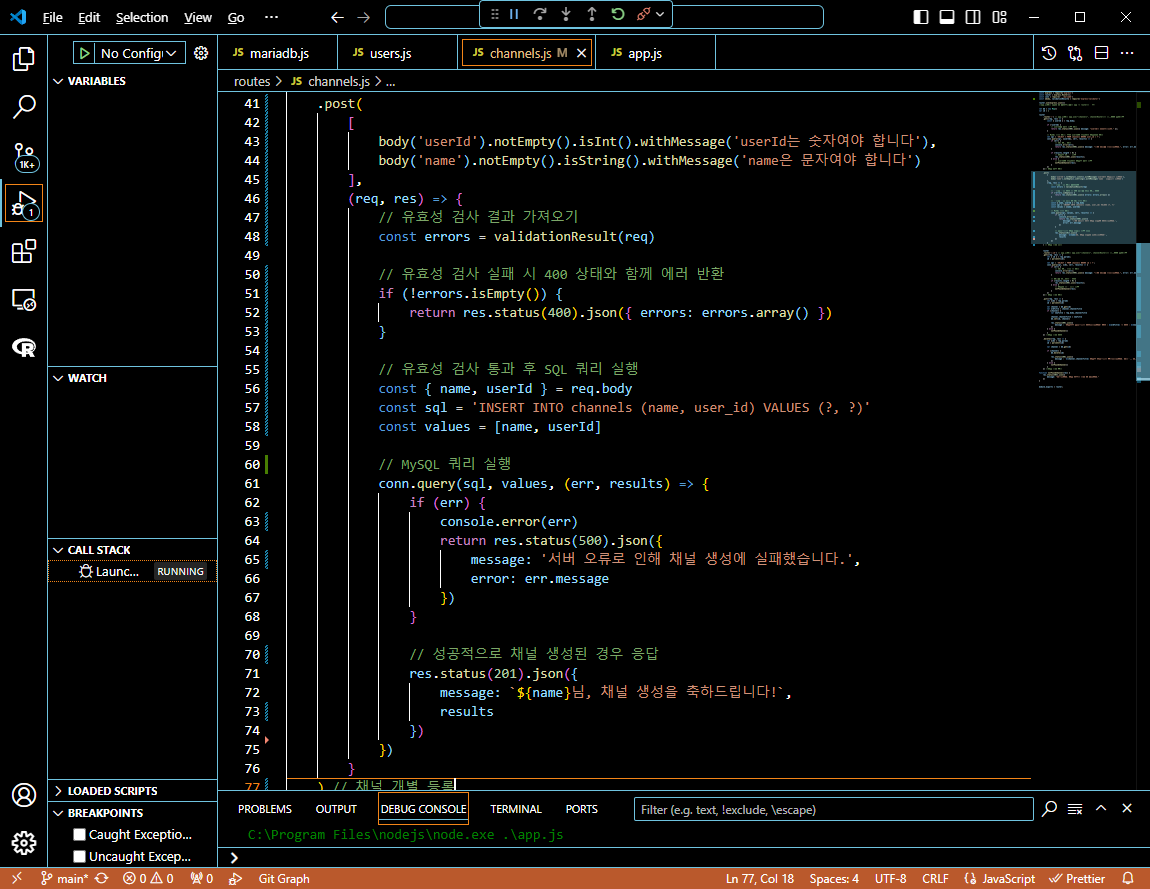Switch to OUTPUT panel tab
1150x889 pixels.
(x=336, y=809)
